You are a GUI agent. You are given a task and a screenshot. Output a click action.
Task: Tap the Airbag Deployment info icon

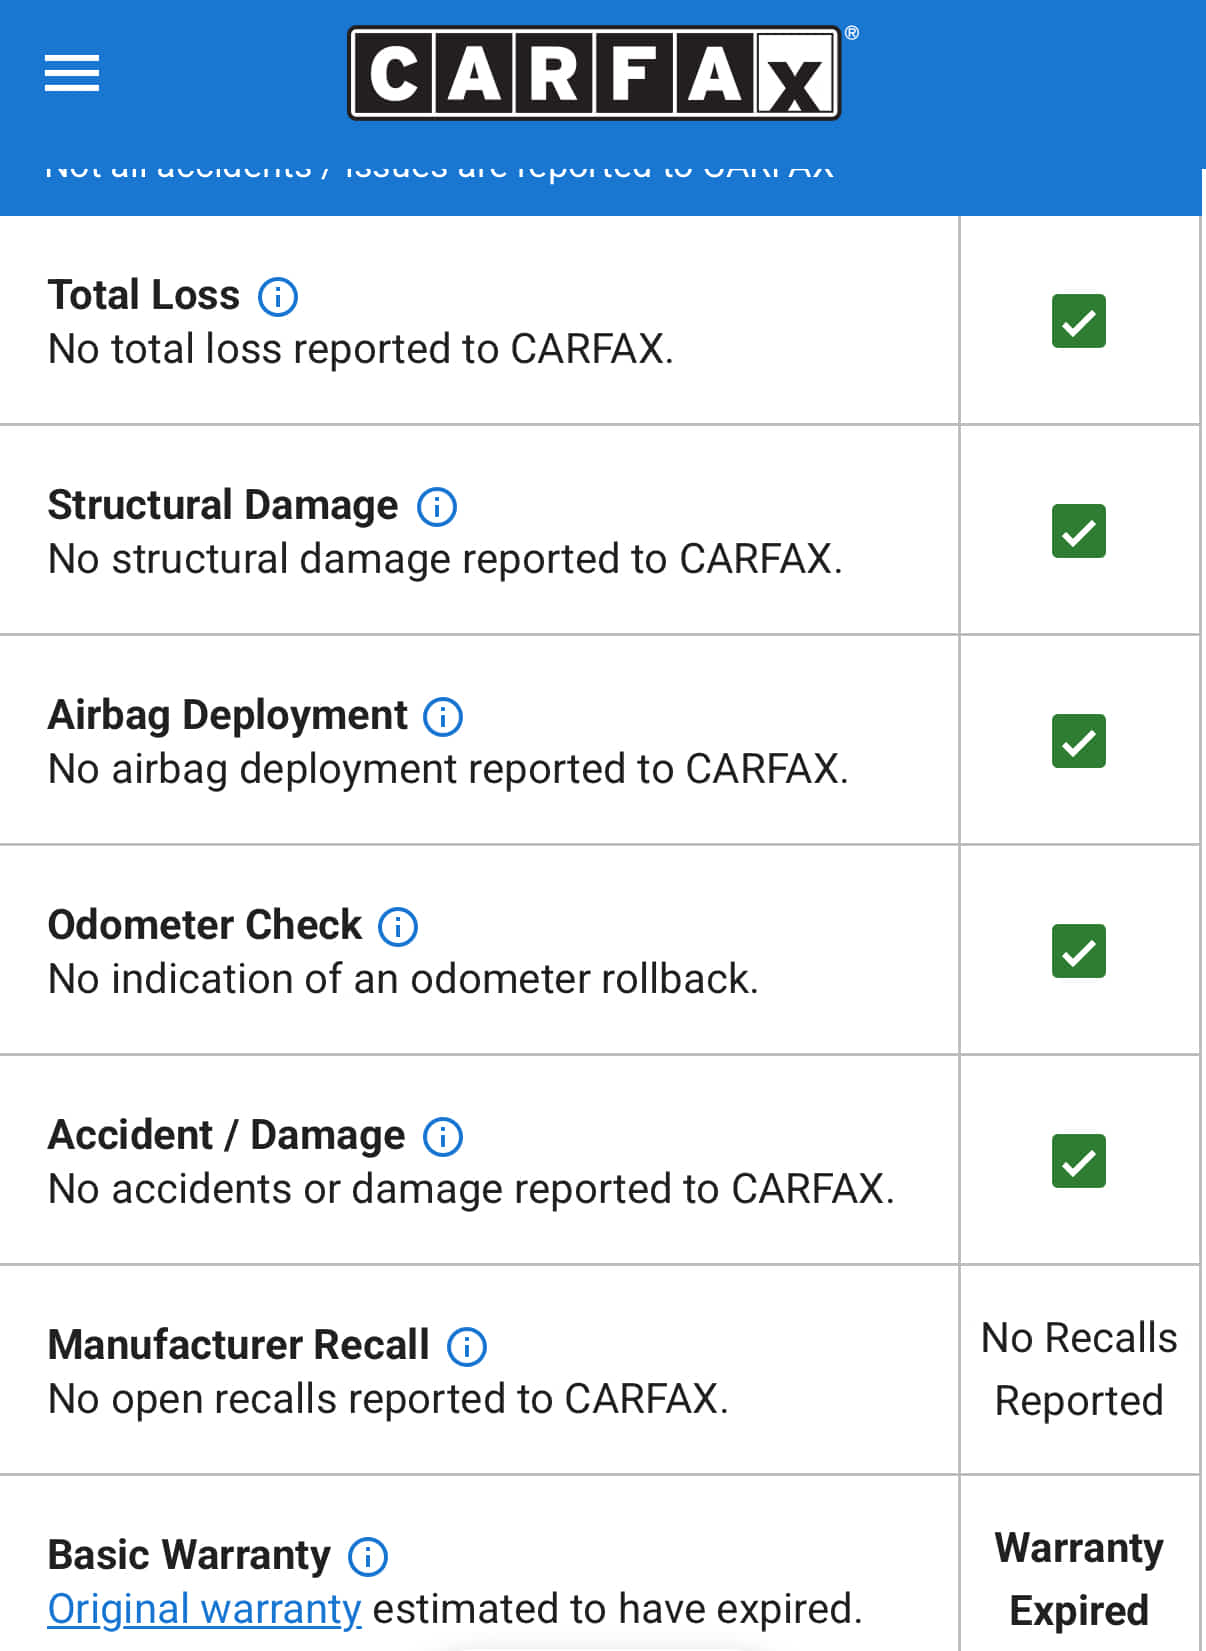tap(443, 717)
